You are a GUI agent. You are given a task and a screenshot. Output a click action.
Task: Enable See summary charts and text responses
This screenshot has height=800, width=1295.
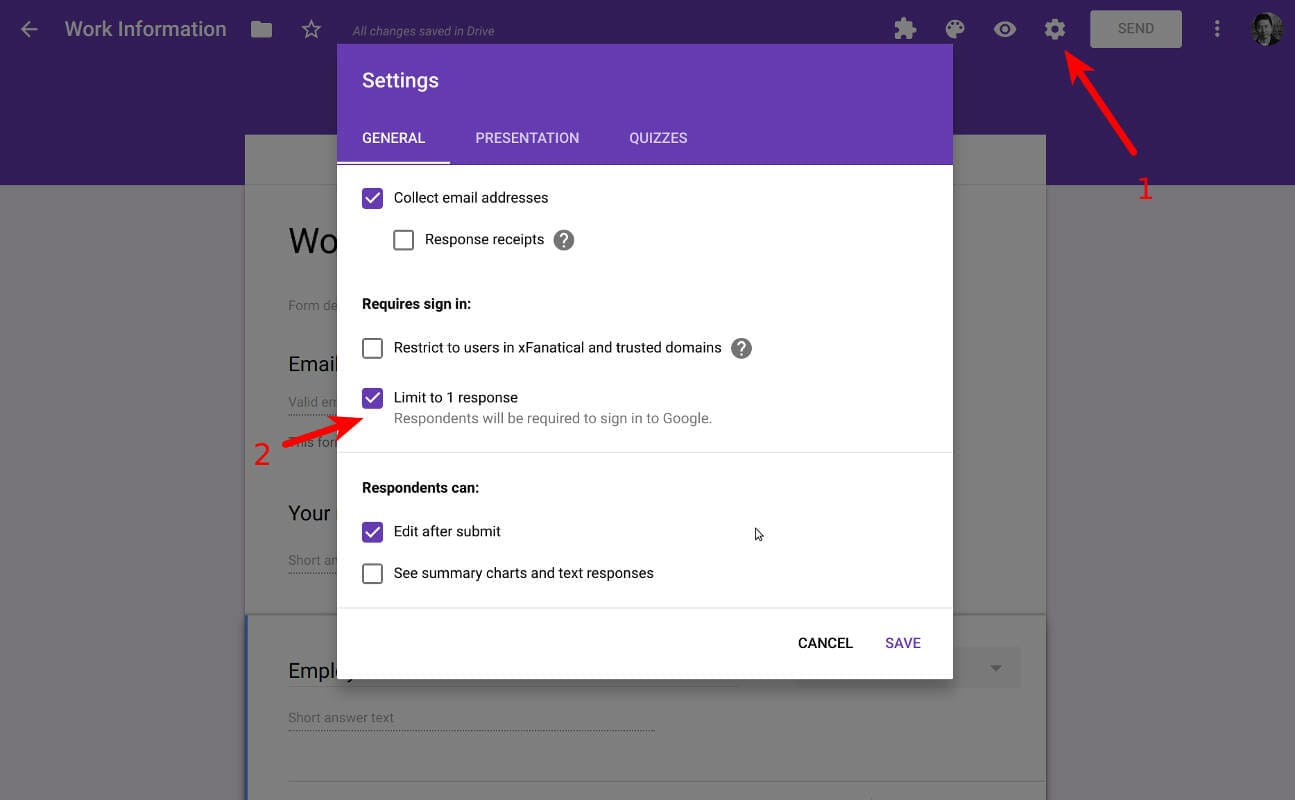pos(372,573)
